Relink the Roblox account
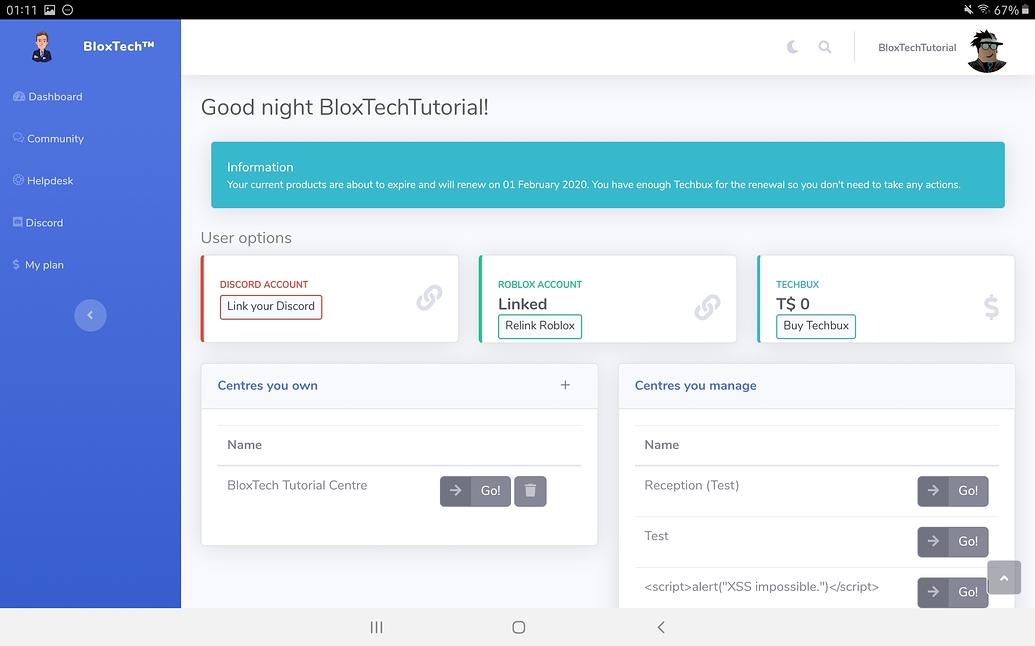The width and height of the screenshot is (1035, 646). 539,326
